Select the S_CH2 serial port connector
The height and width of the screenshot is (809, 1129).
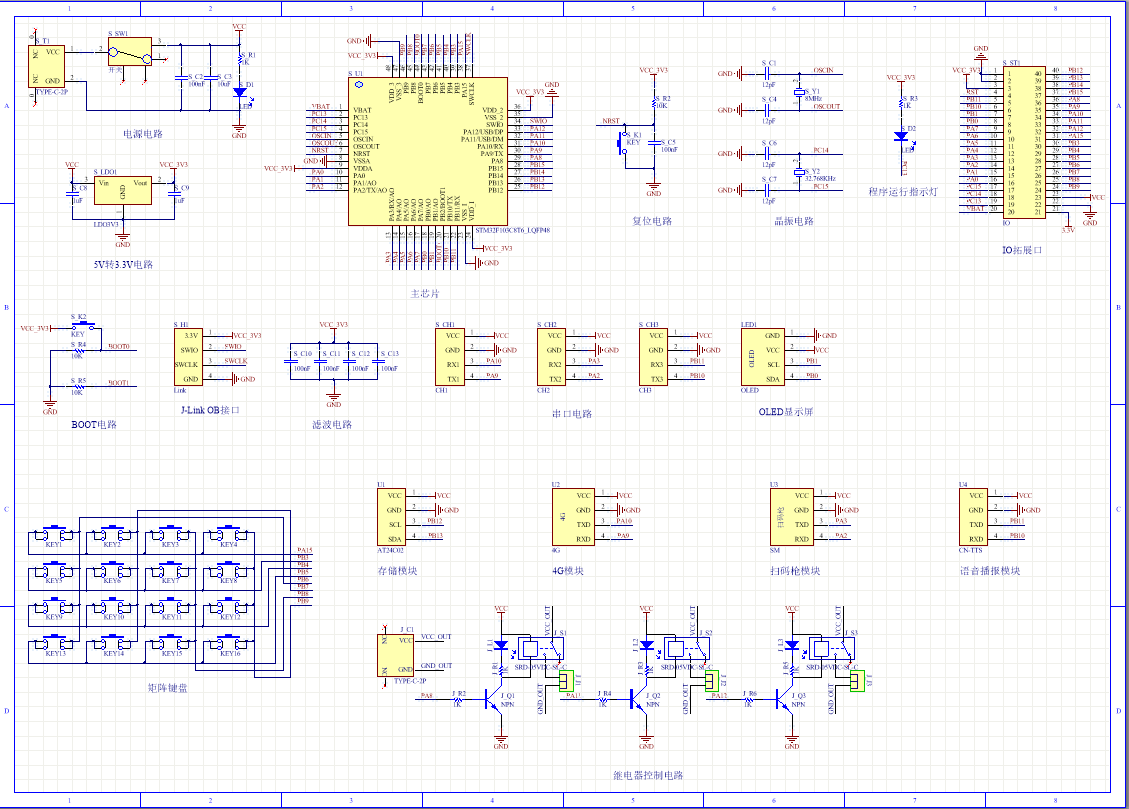tap(552, 357)
